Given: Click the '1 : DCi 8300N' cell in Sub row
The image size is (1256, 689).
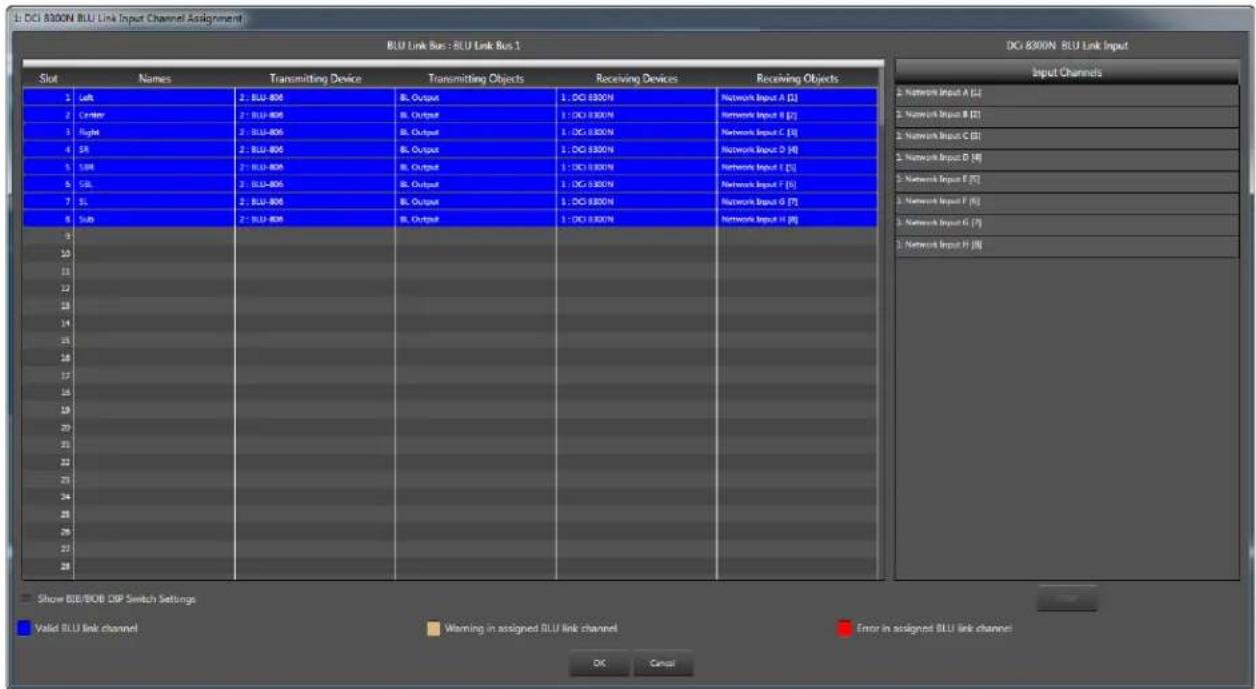Looking at the screenshot, I should click(x=637, y=218).
